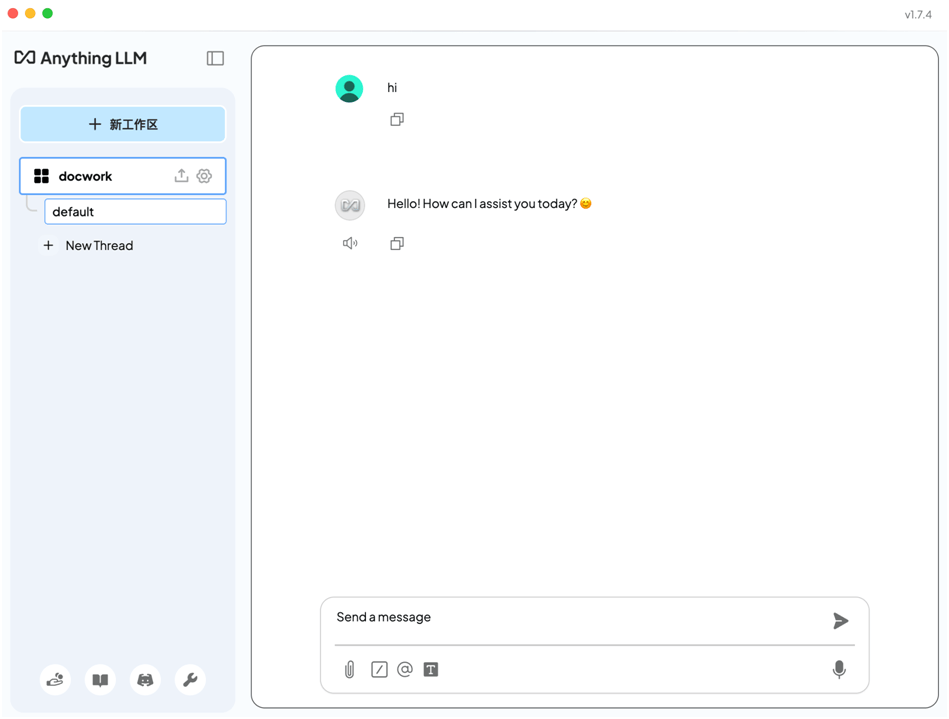Open text size options T icon

click(x=431, y=669)
